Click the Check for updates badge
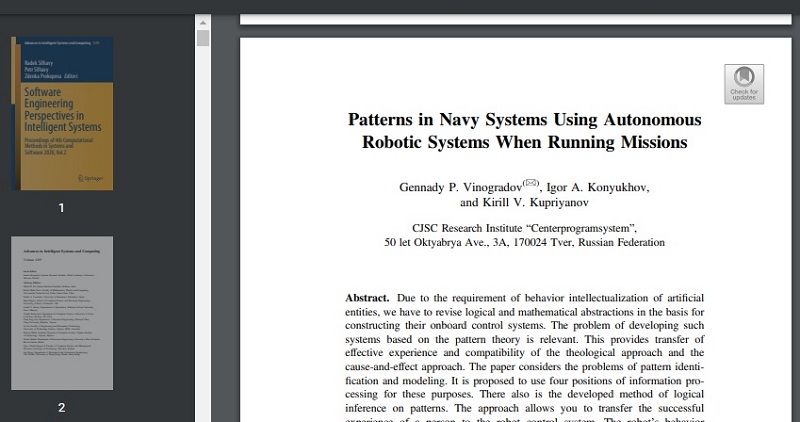The height and width of the screenshot is (422, 800). coord(744,84)
